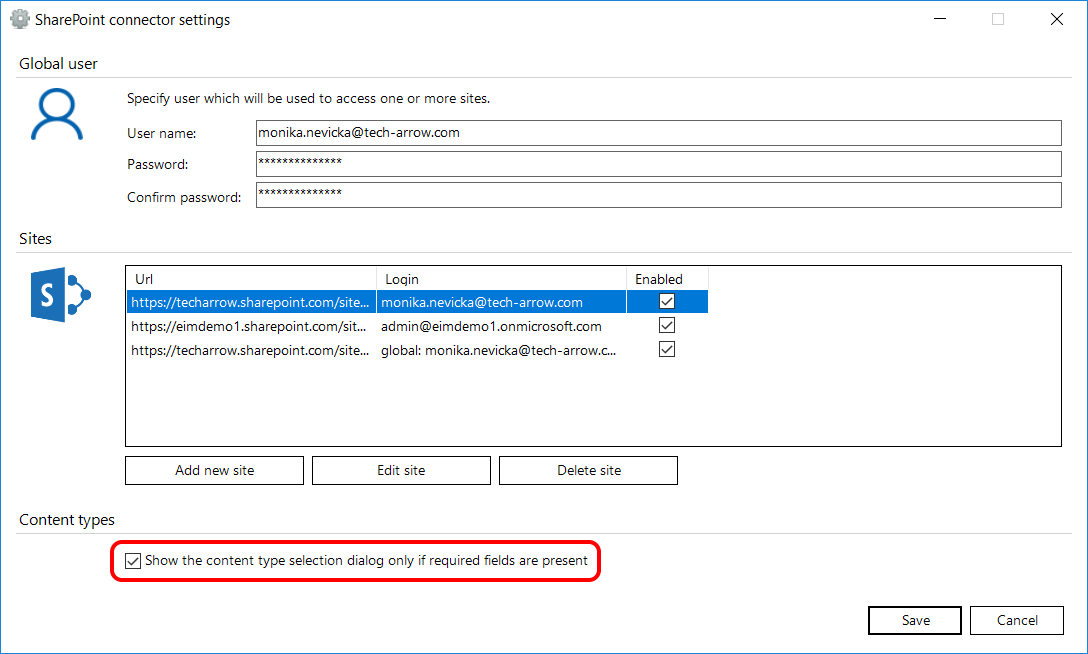The image size is (1088, 654).
Task: Toggle content type selection dialog checkbox
Action: click(133, 561)
